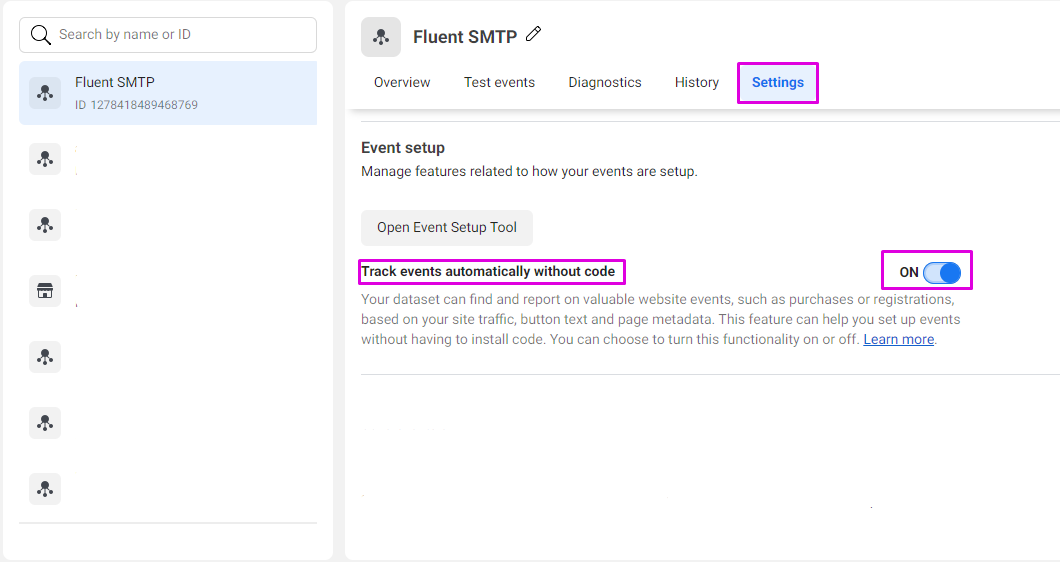This screenshot has width=1060, height=562.
Task: Select the second dataset icon in the sidebar
Action: pyautogui.click(x=45, y=159)
